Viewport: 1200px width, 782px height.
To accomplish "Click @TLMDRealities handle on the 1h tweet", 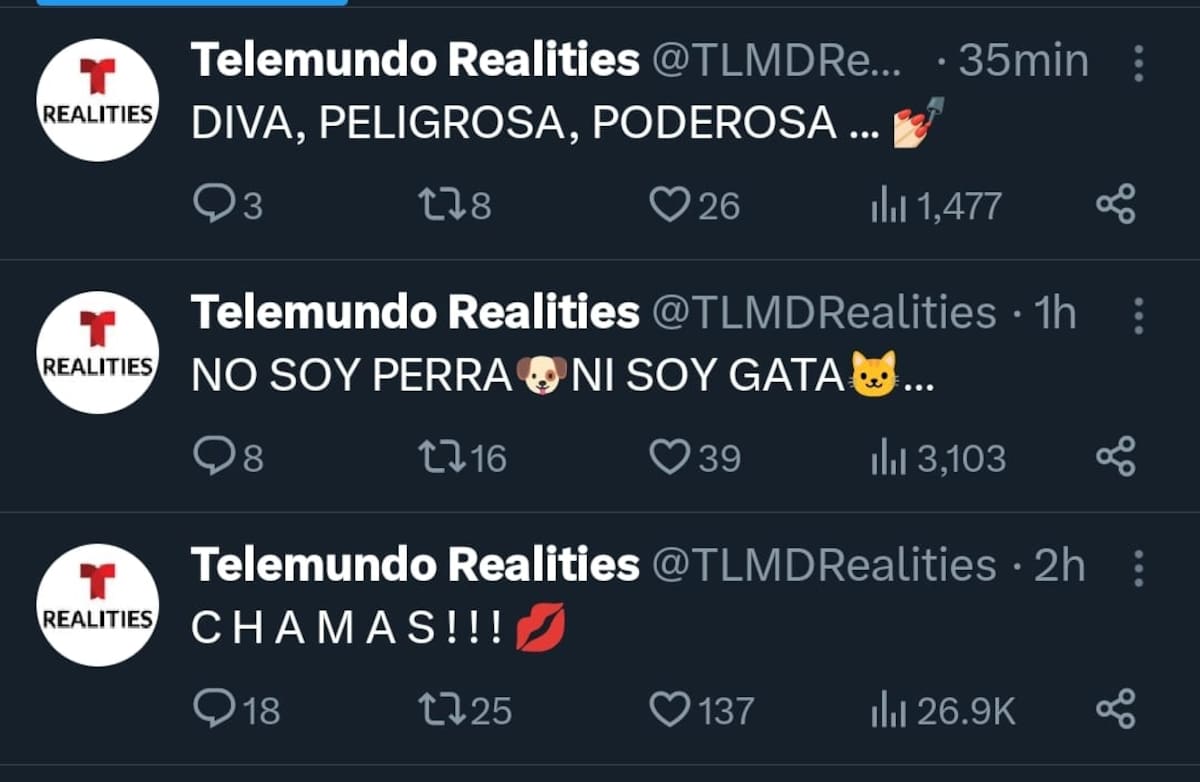I will pyautogui.click(x=823, y=314).
